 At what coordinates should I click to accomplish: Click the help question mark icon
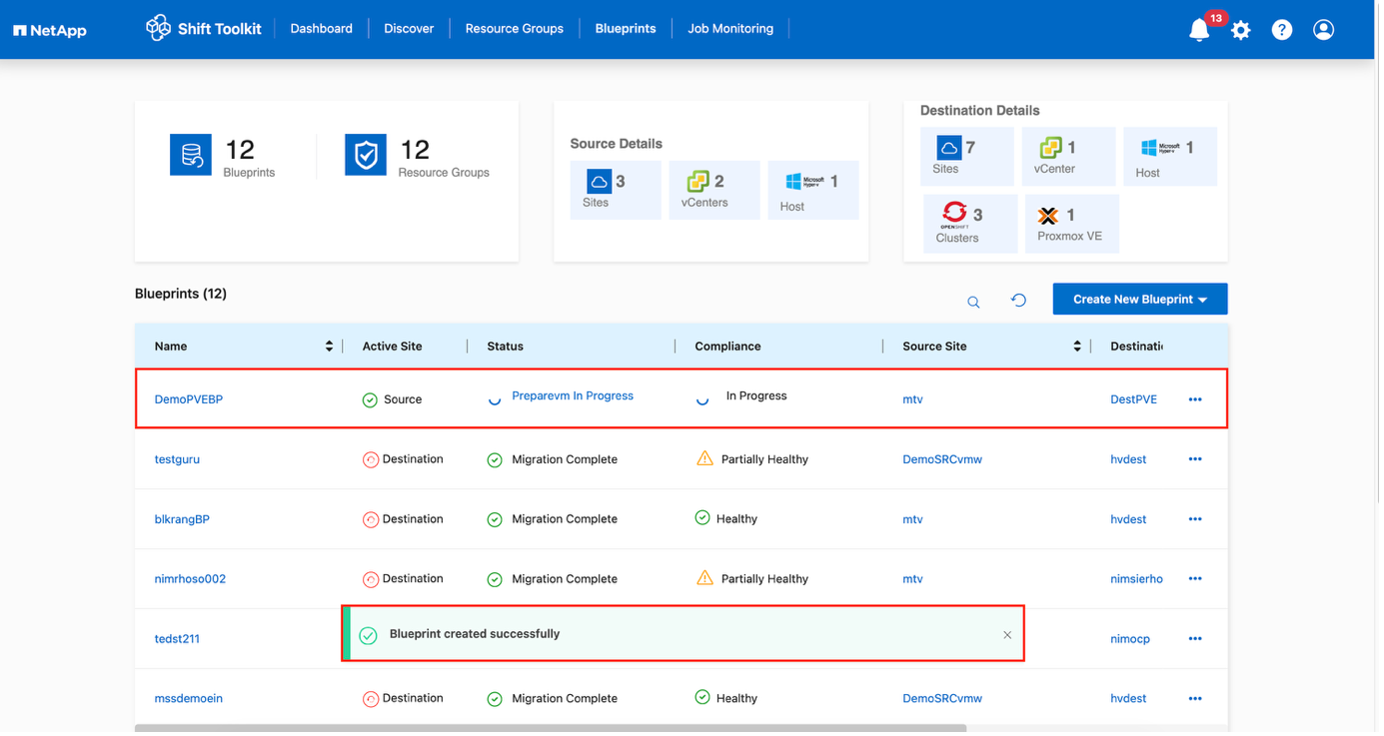pyautogui.click(x=1282, y=30)
